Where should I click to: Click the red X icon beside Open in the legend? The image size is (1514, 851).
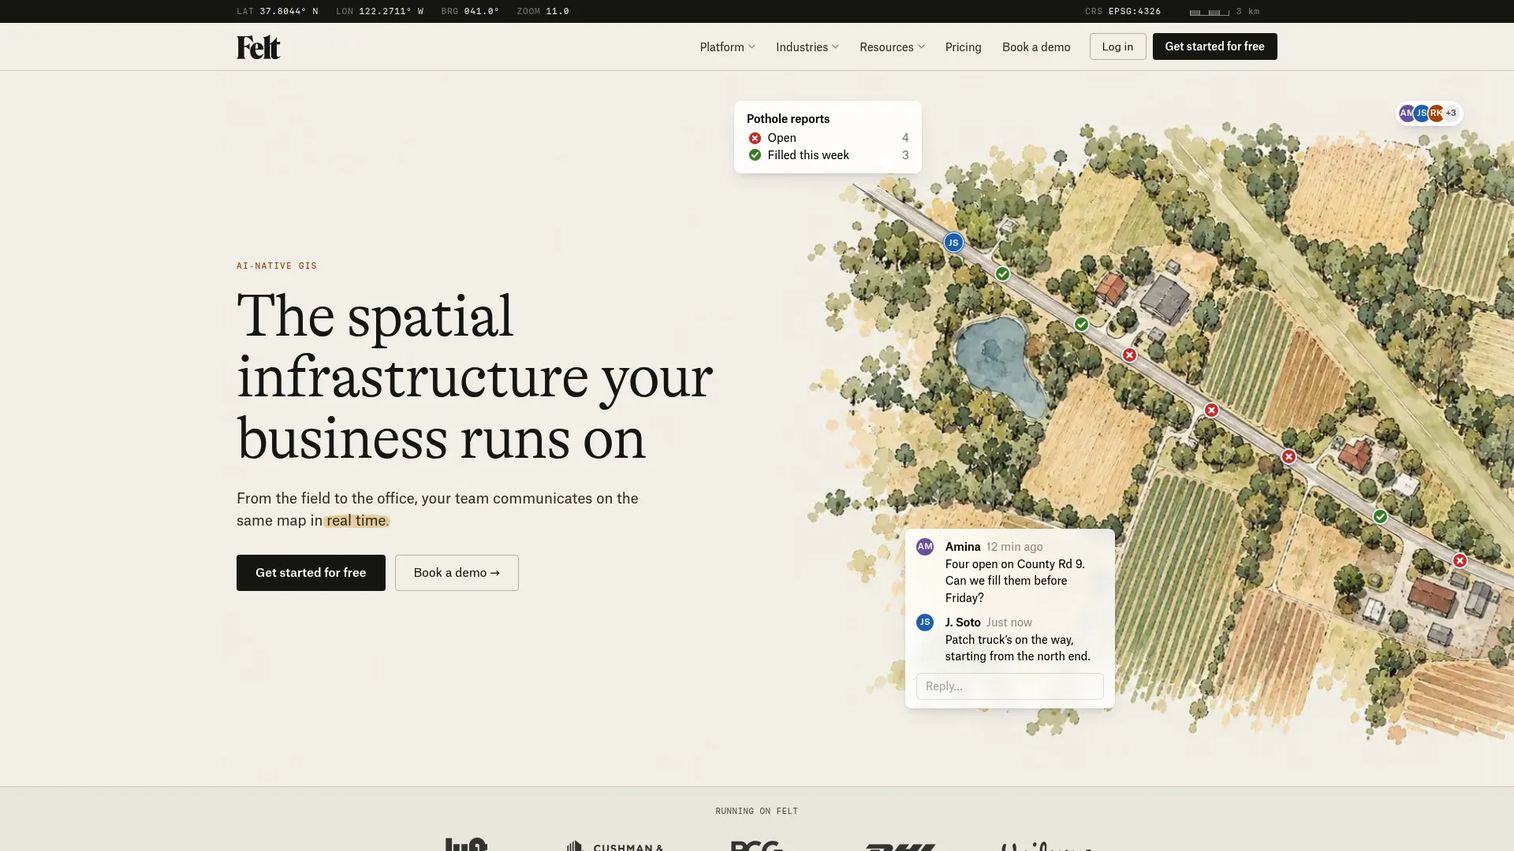755,138
